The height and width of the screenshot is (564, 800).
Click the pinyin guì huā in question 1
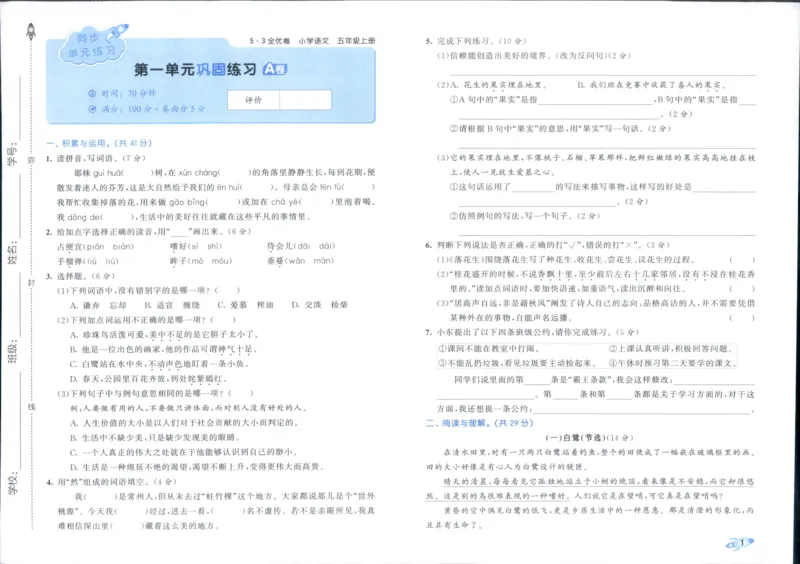109,173
